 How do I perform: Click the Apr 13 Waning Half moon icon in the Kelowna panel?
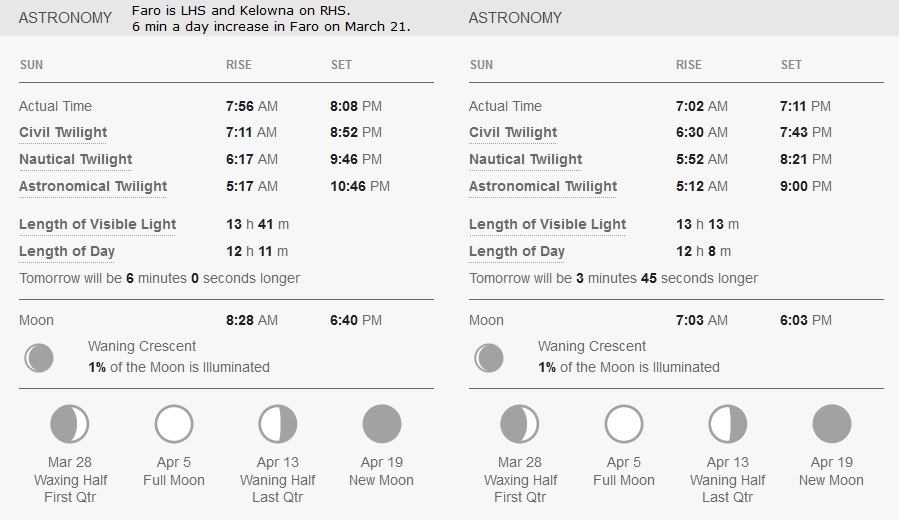click(728, 424)
